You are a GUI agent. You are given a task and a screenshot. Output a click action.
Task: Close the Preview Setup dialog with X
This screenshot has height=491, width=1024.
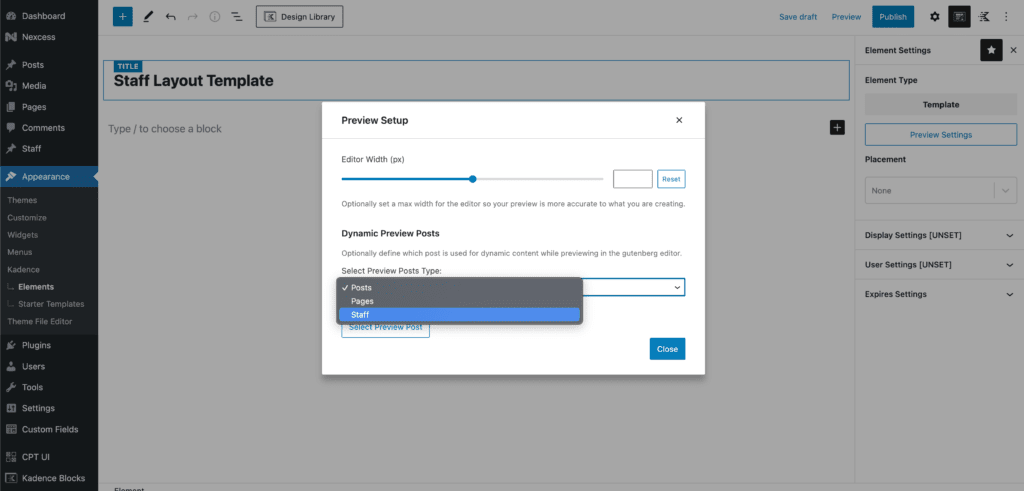tap(679, 120)
